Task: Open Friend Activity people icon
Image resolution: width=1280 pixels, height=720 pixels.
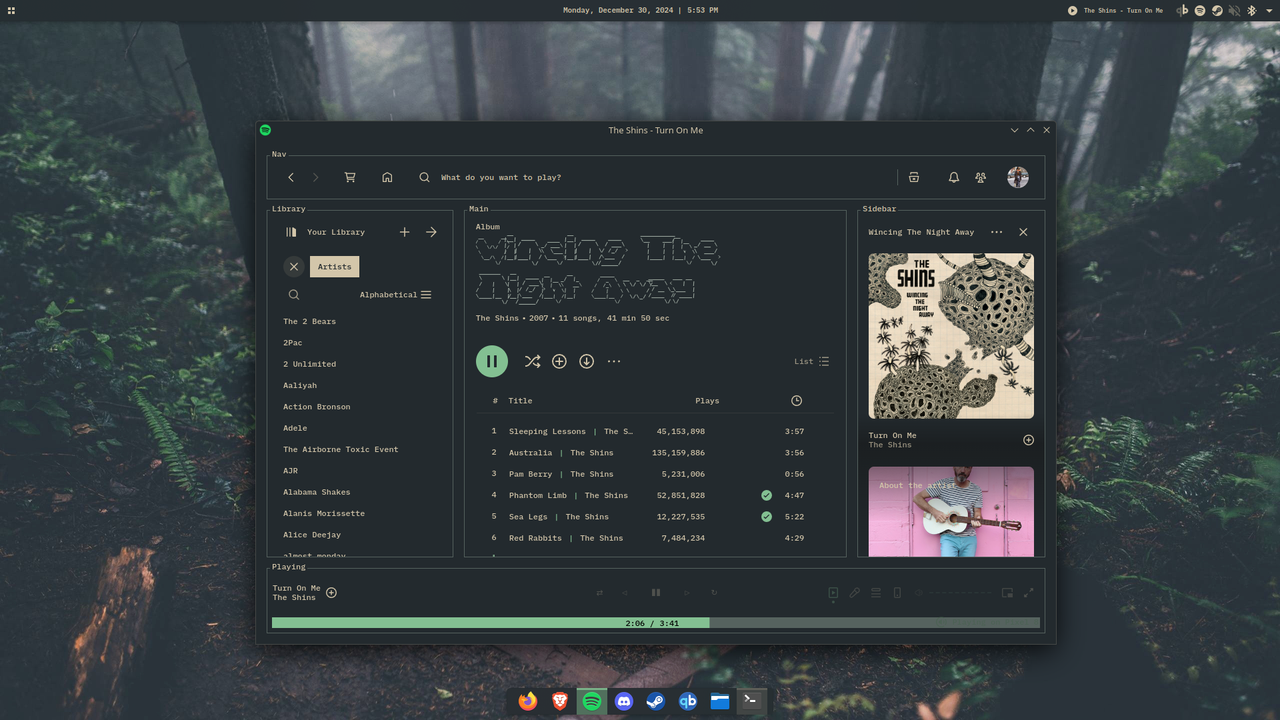Action: pos(981,177)
